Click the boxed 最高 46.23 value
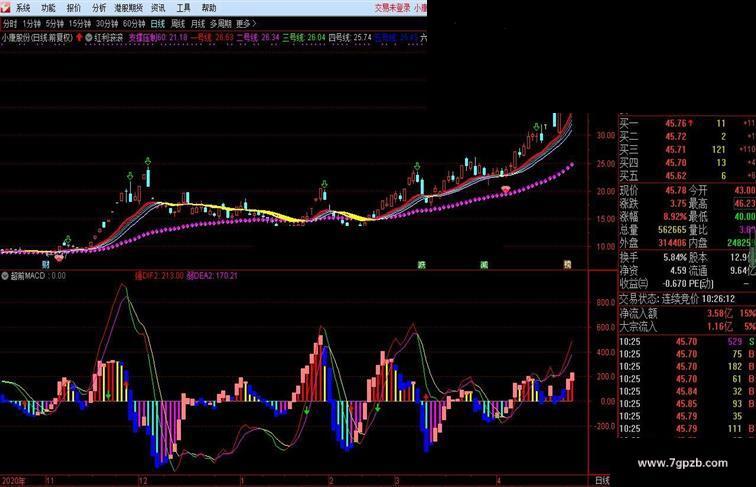 [745, 203]
